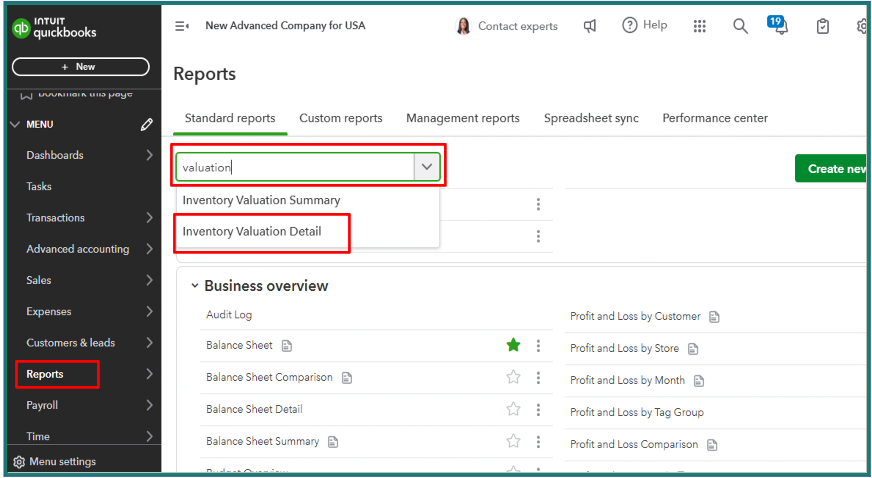
Task: Click the + New button
Action: [80, 67]
